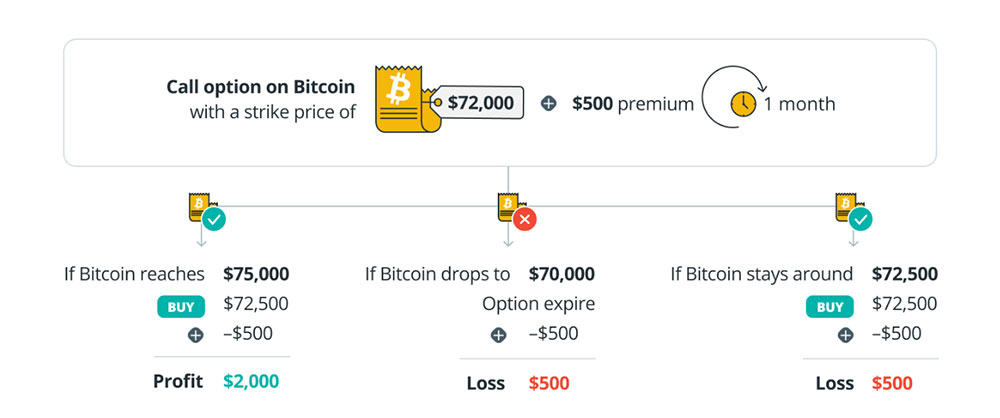Click the green Profit $2,000 amount
This screenshot has width=1000, height=418.
click(251, 381)
